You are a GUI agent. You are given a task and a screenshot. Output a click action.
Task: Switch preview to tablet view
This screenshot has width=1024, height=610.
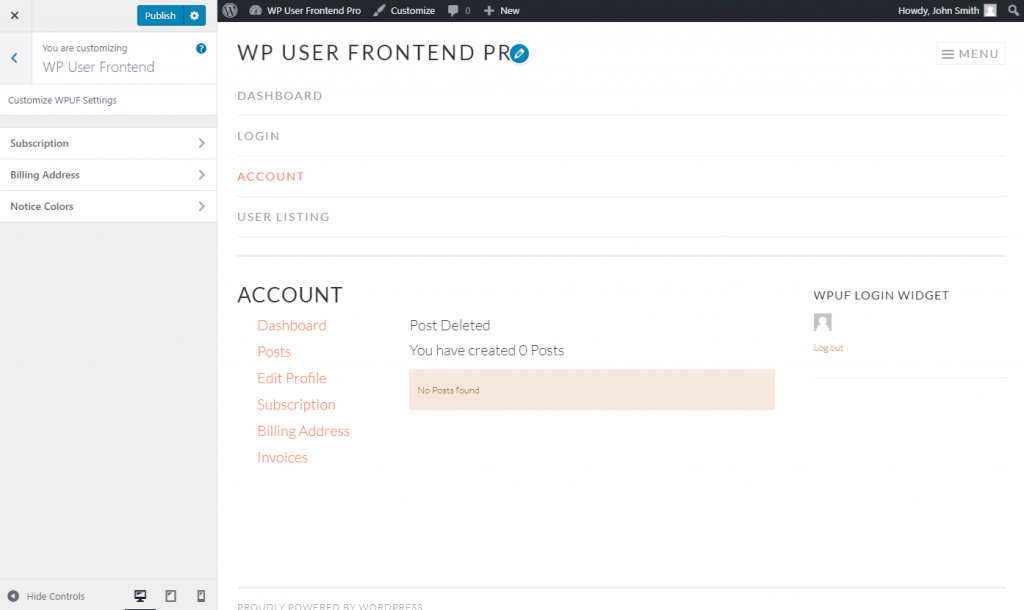(x=170, y=595)
